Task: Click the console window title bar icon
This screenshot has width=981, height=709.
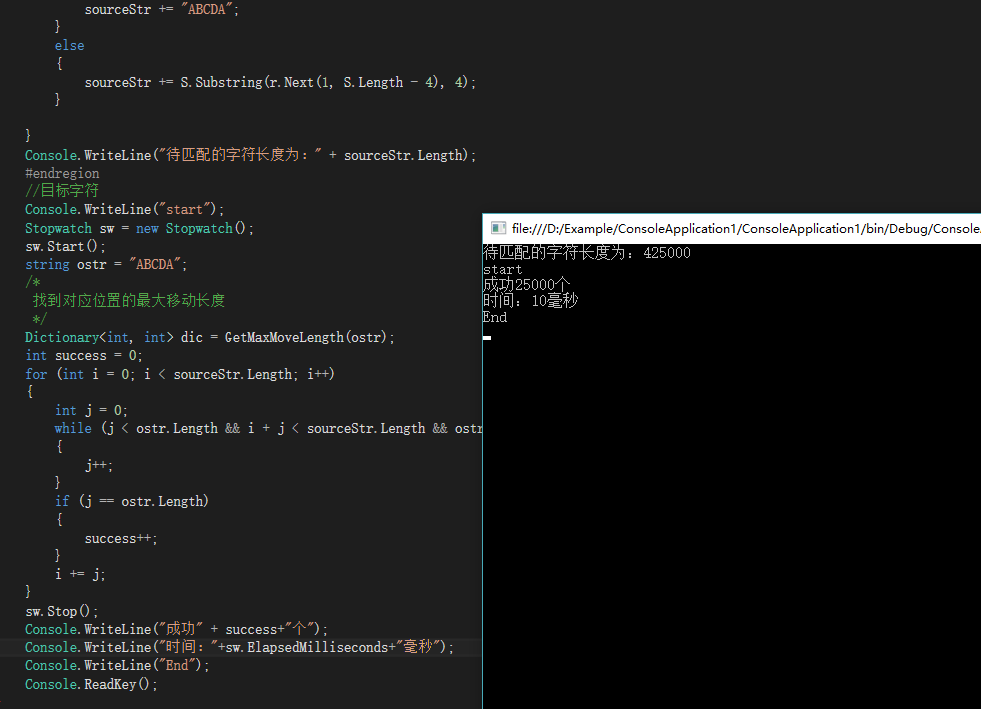Action: (498, 228)
